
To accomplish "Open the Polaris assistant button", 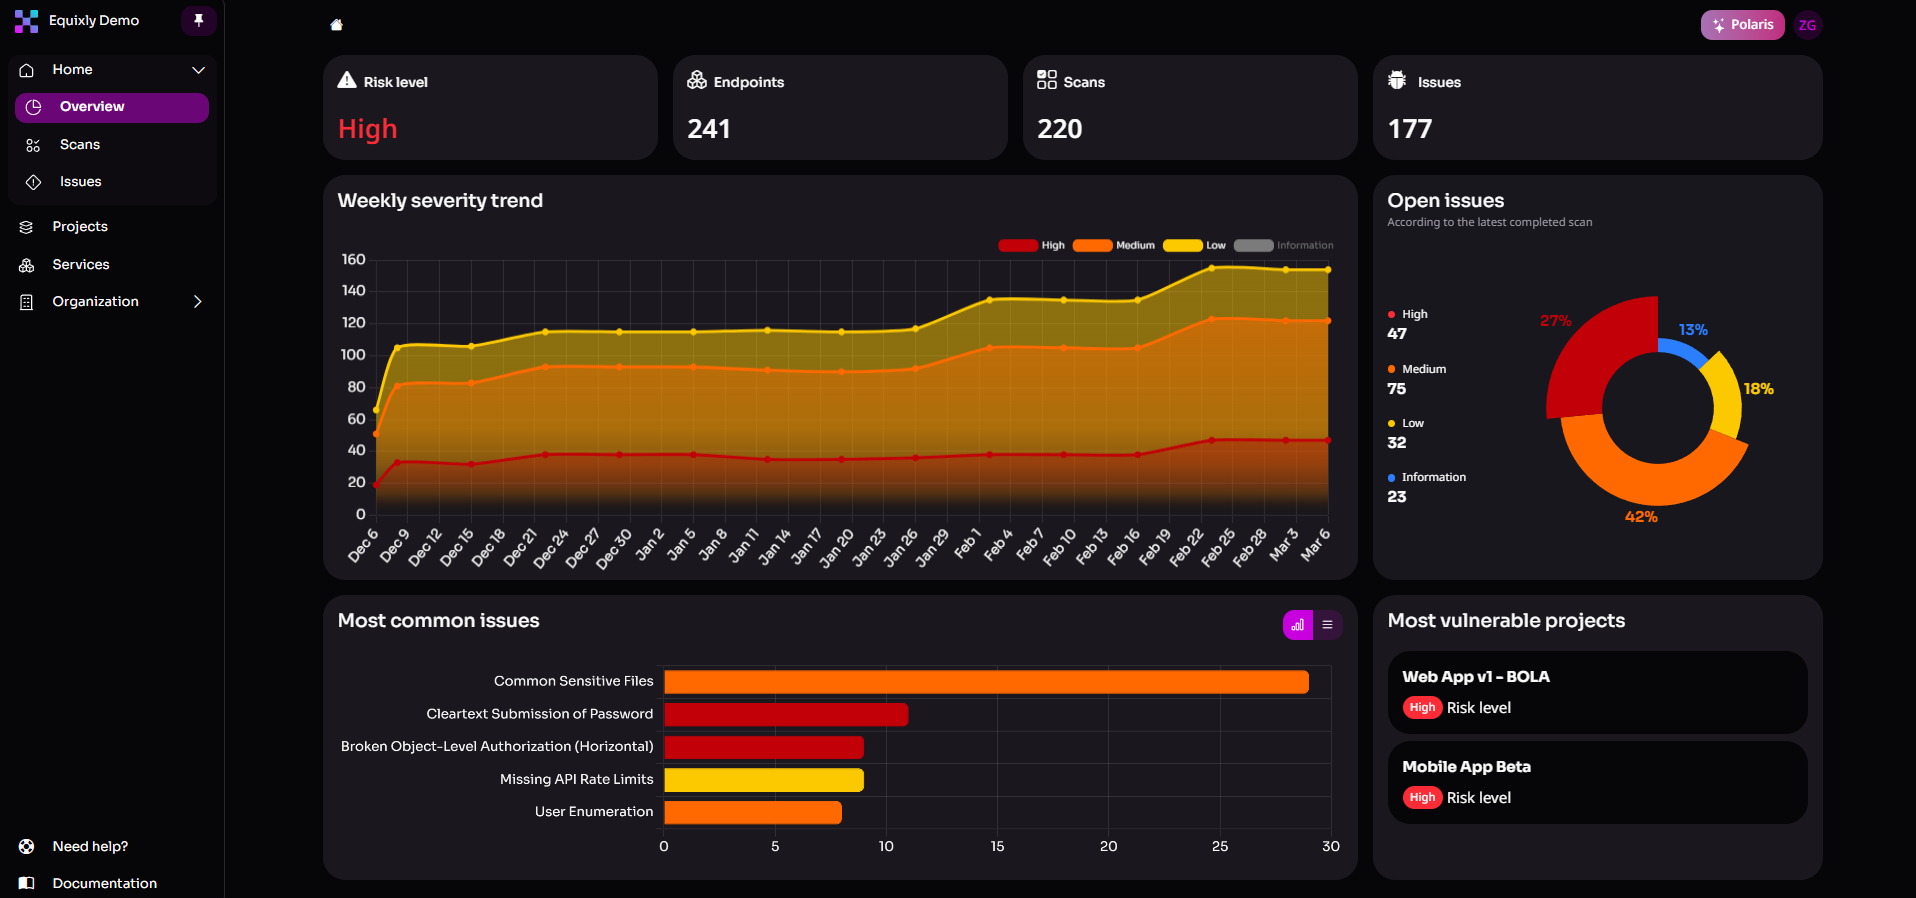I will (1742, 25).
